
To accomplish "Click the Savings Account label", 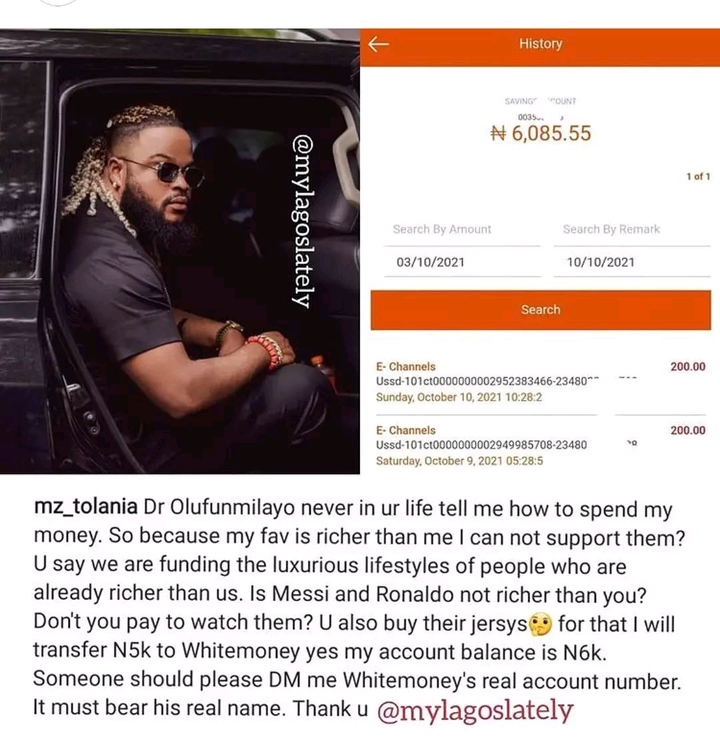I will (x=540, y=101).
